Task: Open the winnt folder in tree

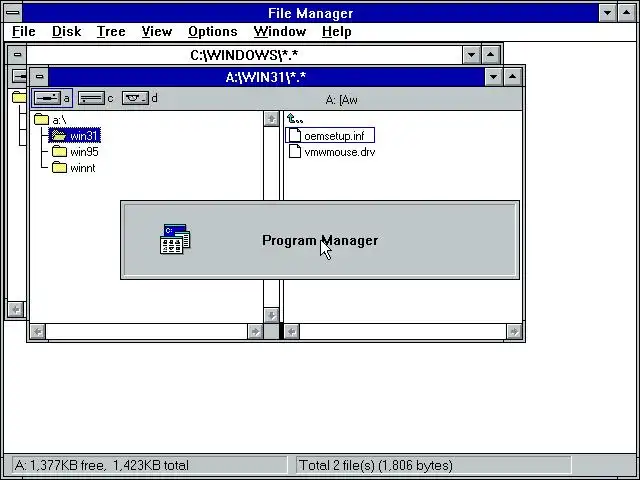Action: (74, 168)
